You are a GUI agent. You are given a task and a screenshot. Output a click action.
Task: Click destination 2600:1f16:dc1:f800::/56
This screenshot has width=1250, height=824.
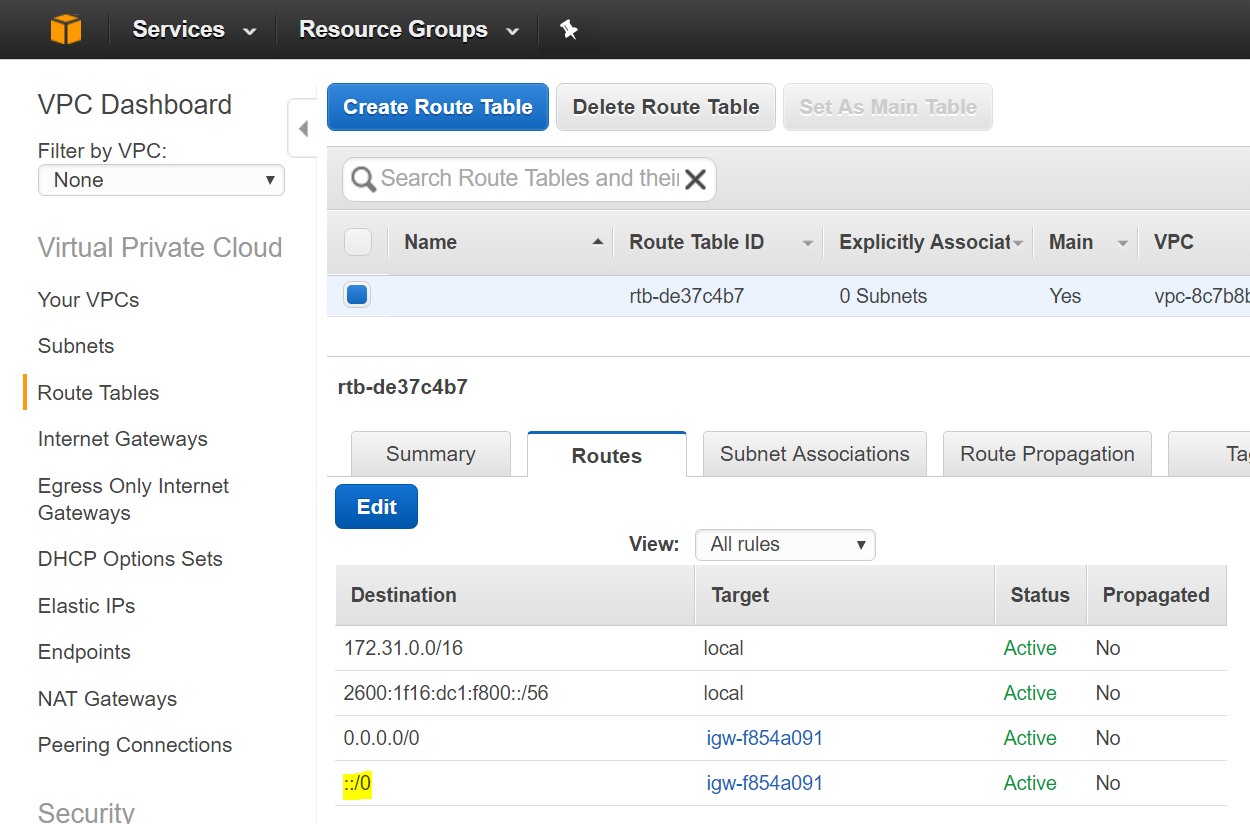pos(446,693)
